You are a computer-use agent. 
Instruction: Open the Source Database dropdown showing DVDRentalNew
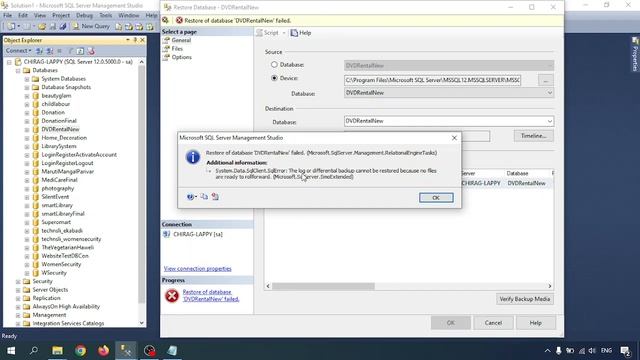point(449,93)
